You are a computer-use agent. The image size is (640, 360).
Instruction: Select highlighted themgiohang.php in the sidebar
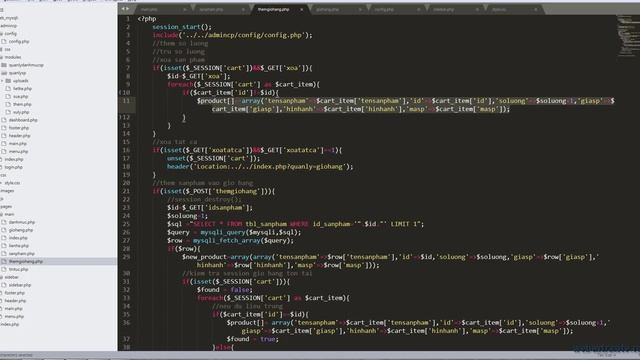26,261
